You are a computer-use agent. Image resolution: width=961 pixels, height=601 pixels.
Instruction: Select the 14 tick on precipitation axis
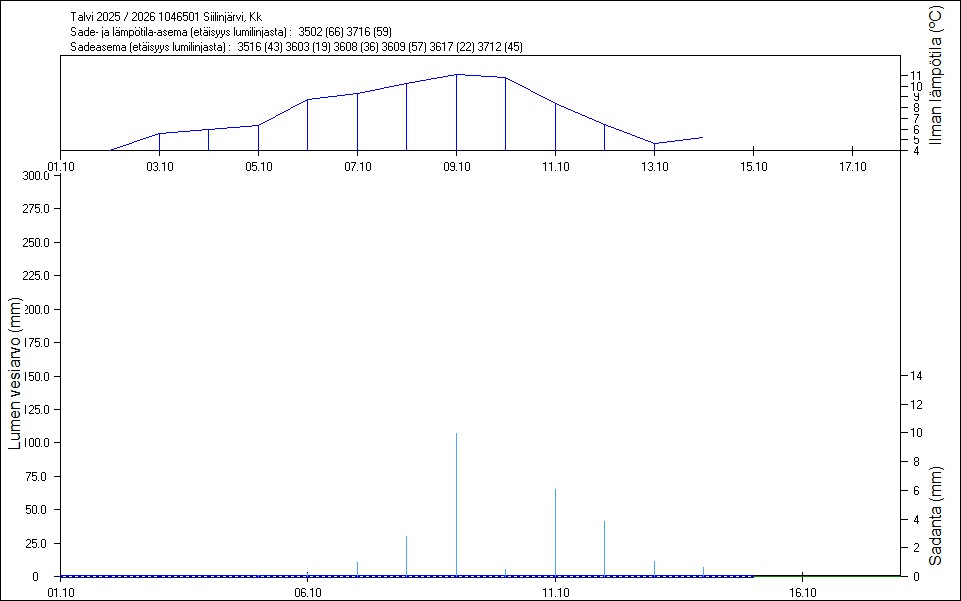point(917,375)
